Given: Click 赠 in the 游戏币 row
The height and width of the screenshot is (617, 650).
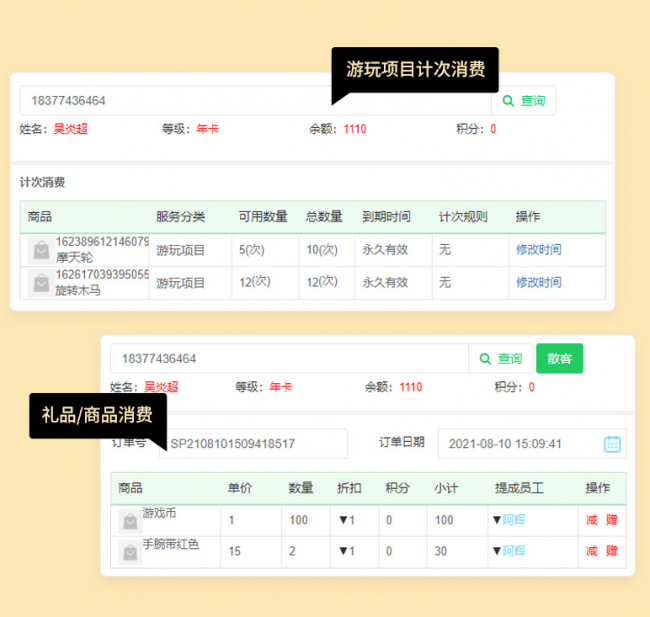Looking at the screenshot, I should [x=611, y=520].
